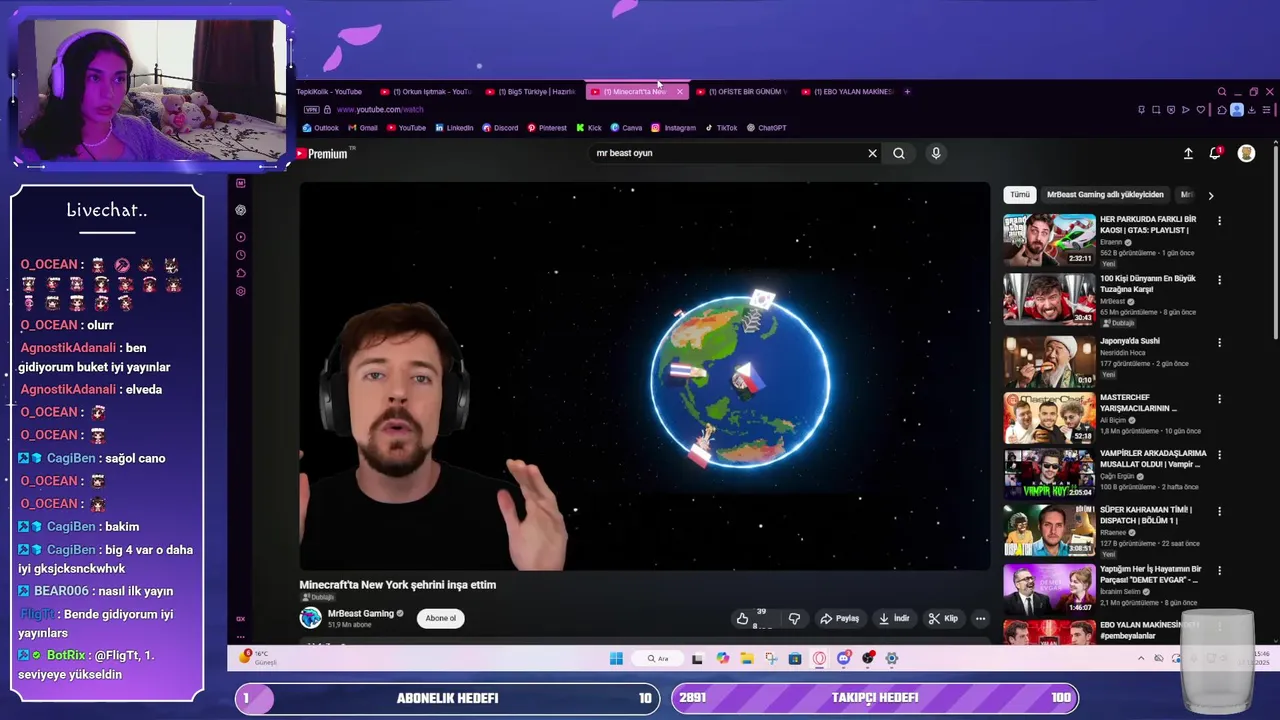Open ChatGPT bookmark in bookmarks bar

pyautogui.click(x=766, y=128)
